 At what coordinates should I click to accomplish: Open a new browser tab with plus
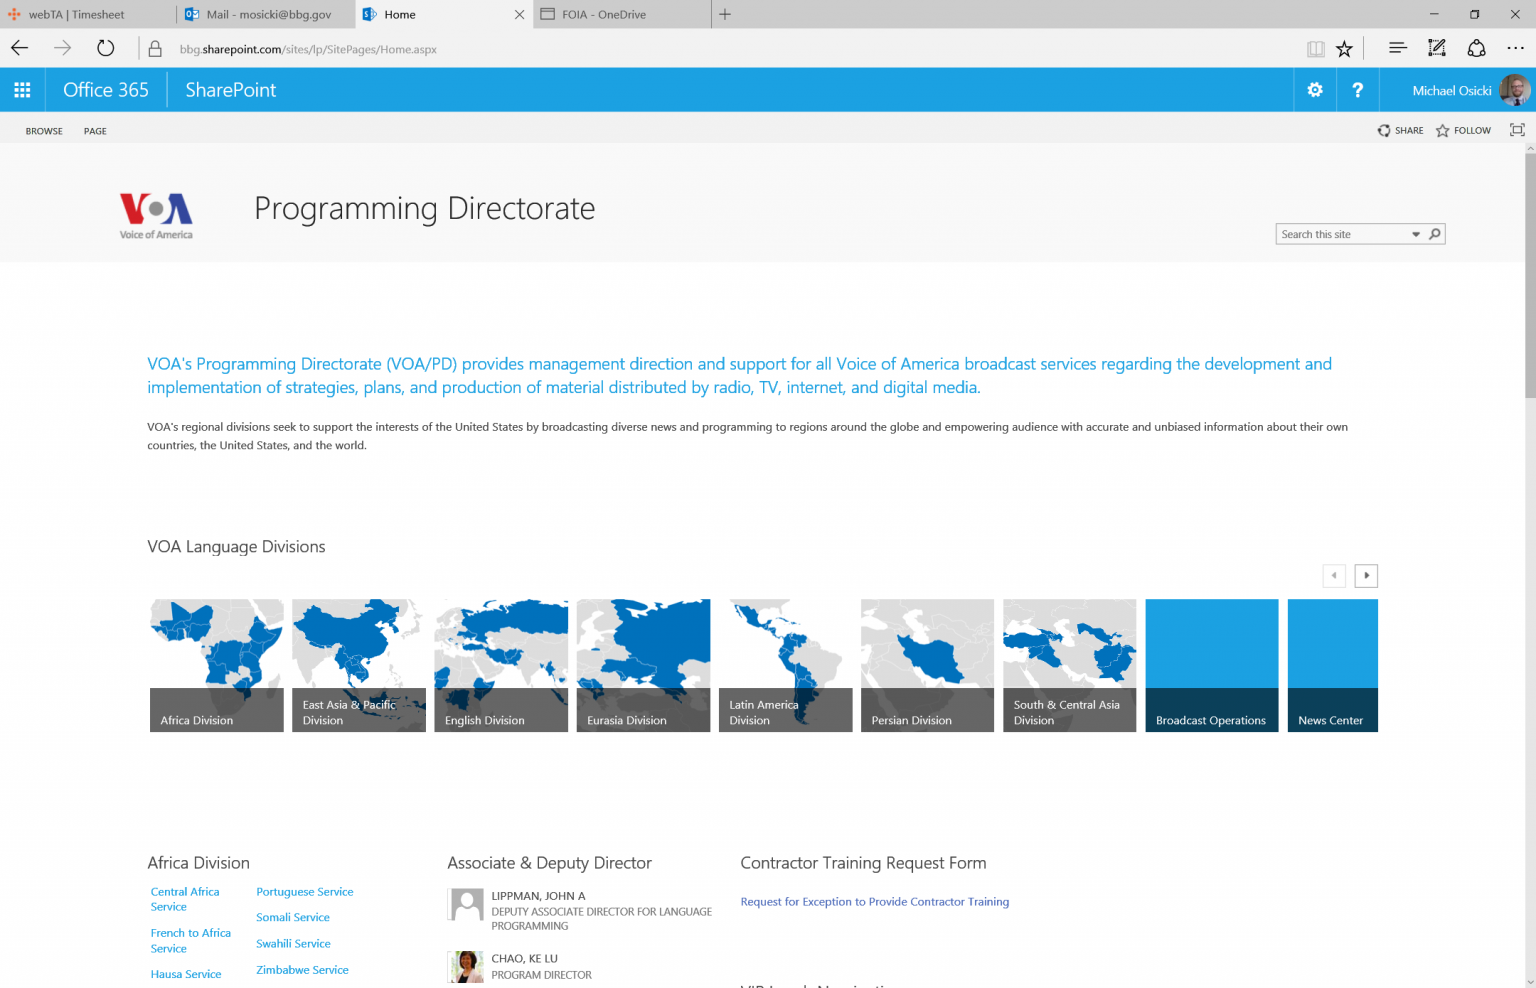(725, 14)
